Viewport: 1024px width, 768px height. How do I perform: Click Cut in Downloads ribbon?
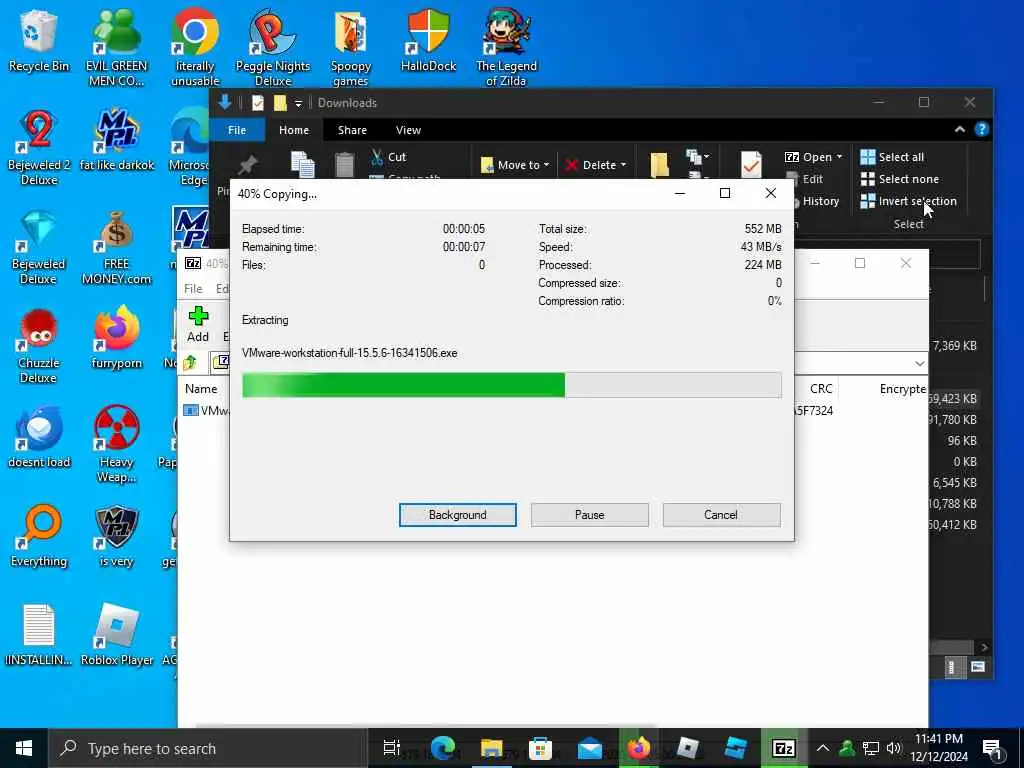pos(389,157)
